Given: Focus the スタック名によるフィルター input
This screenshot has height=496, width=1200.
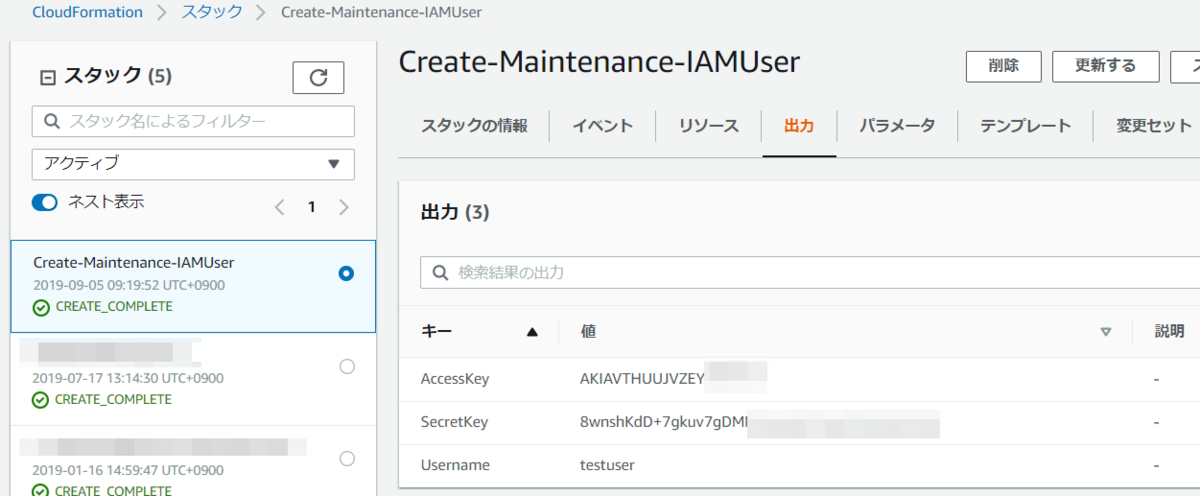Looking at the screenshot, I should [x=193, y=121].
